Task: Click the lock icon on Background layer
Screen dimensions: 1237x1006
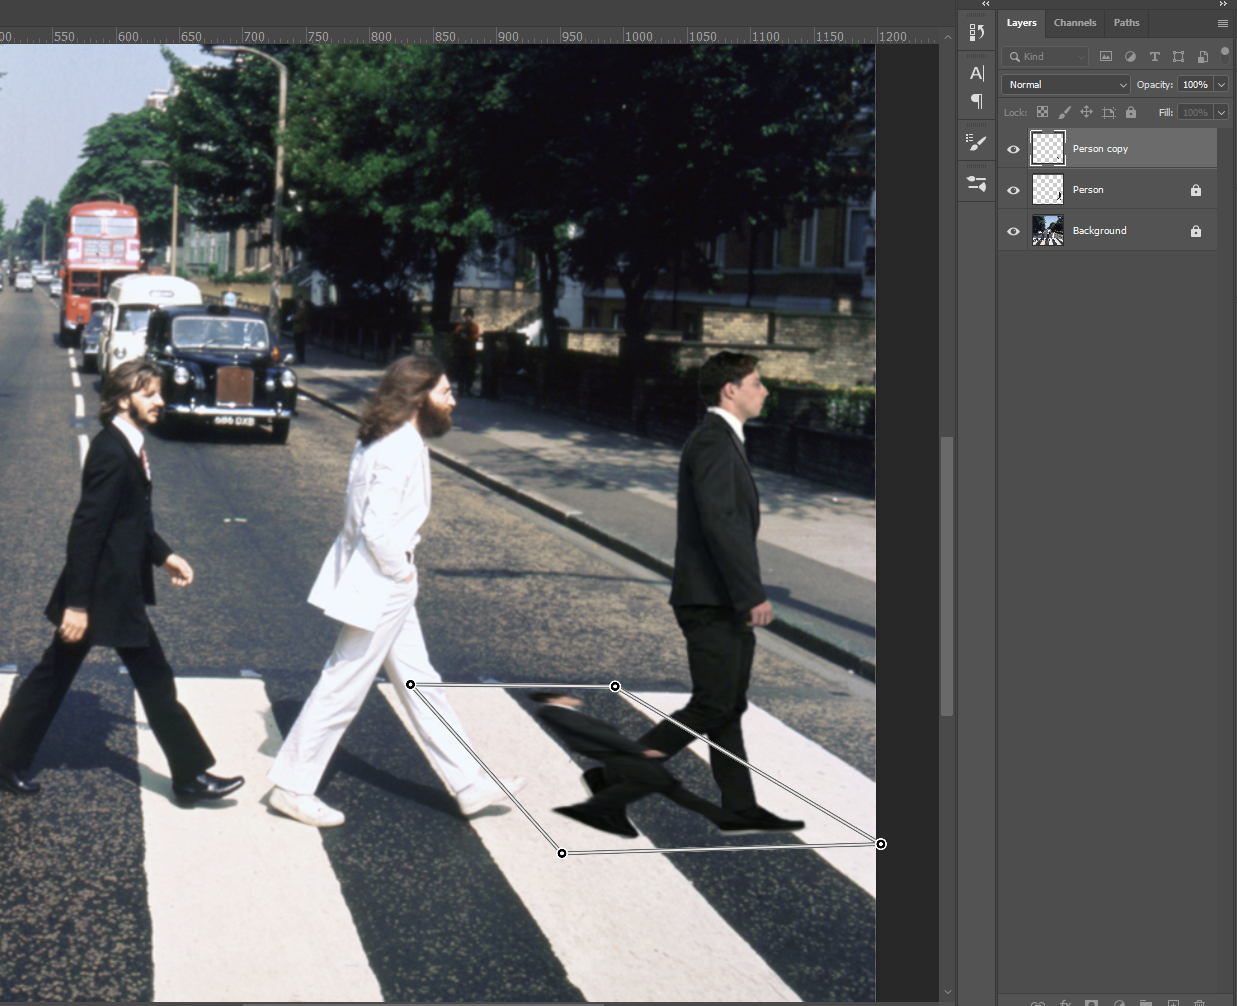Action: [x=1196, y=231]
